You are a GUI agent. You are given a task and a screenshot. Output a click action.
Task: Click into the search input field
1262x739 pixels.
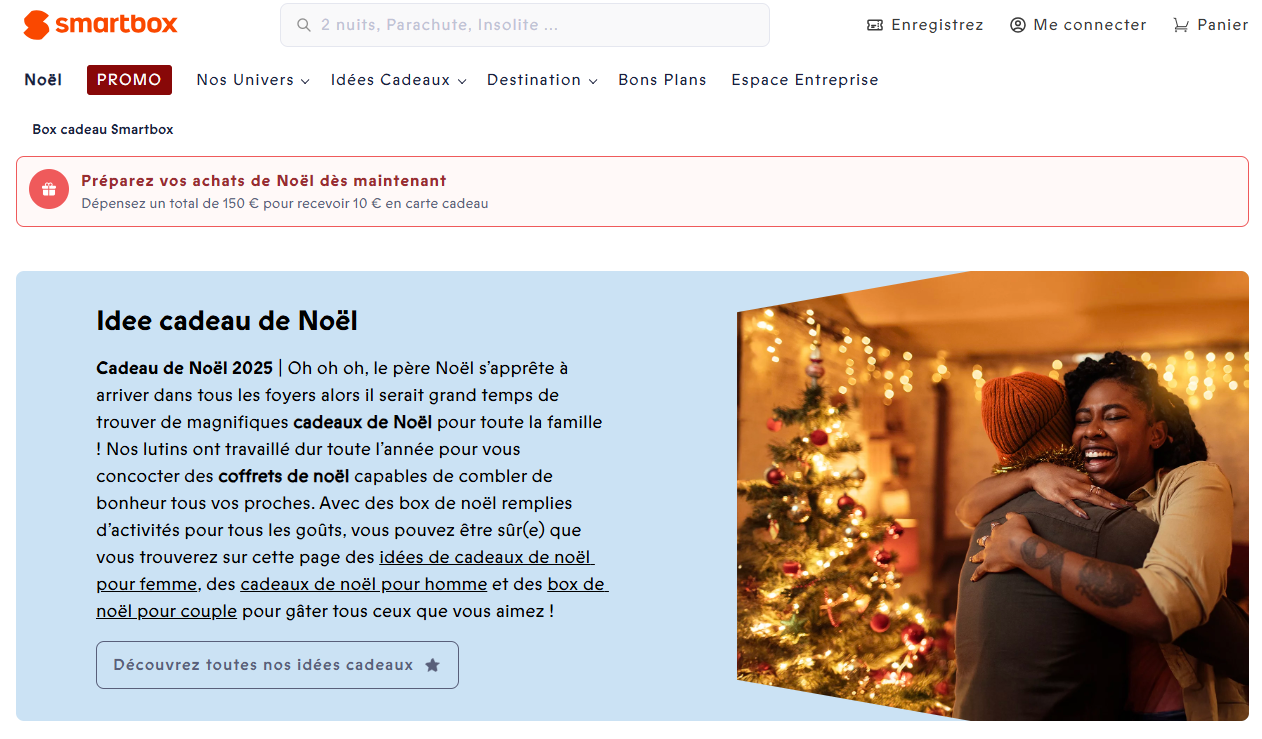tap(525, 25)
